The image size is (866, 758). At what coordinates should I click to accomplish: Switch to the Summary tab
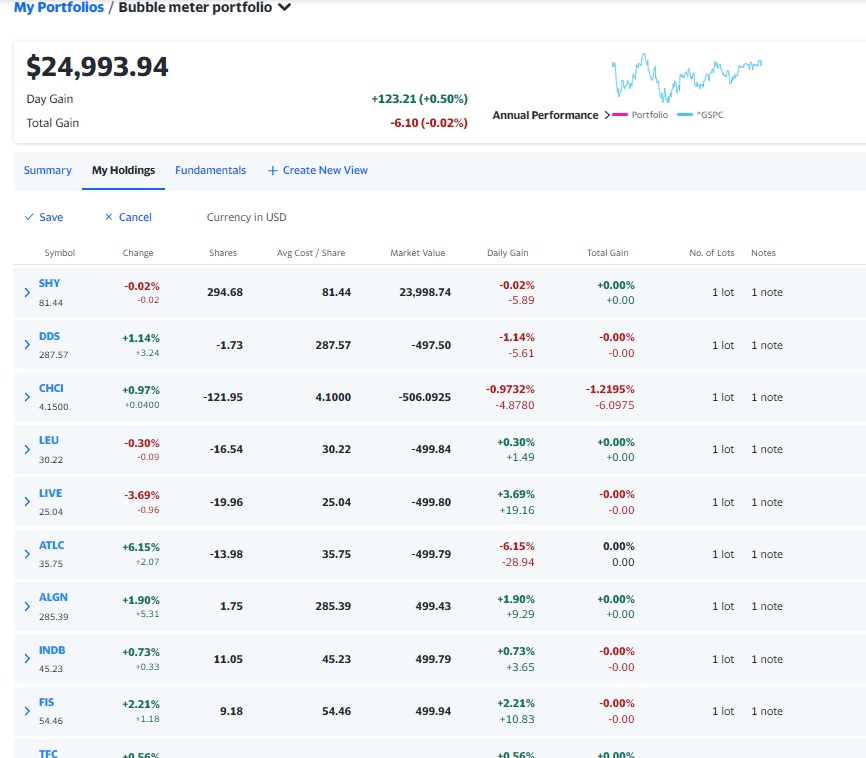point(47,170)
